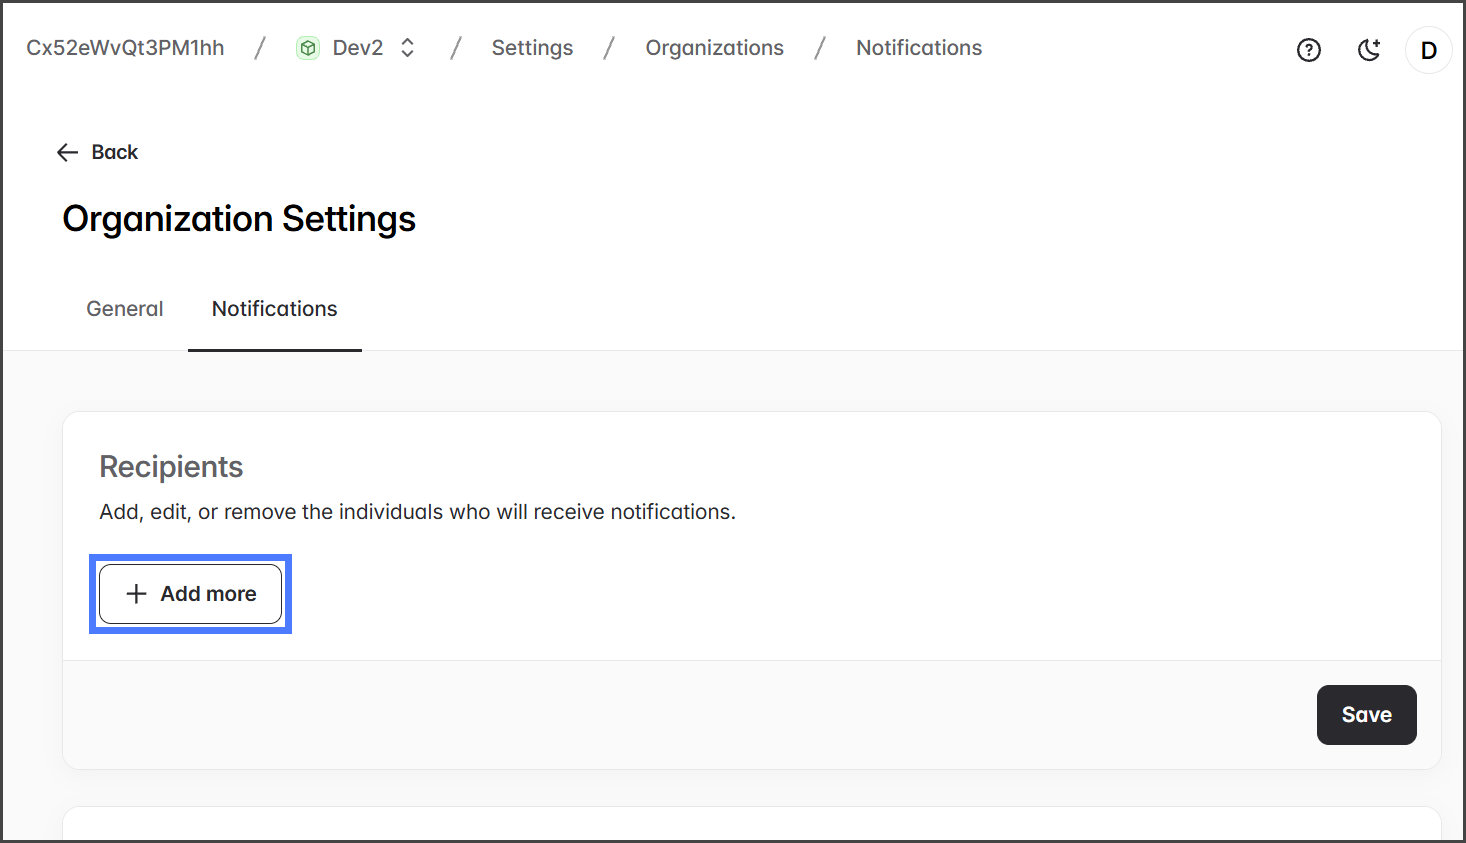Click the Organization Settings page heading
Screen dimensions: 1466x843
(x=239, y=219)
